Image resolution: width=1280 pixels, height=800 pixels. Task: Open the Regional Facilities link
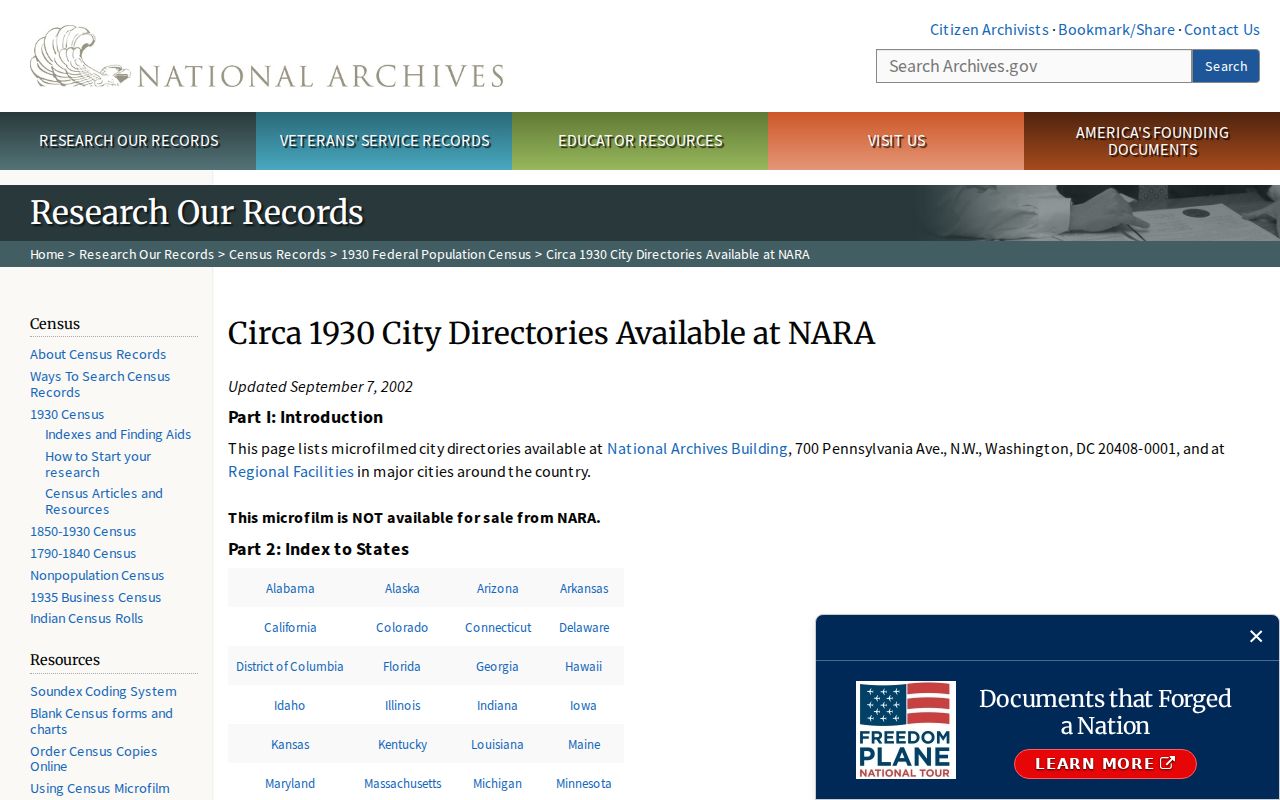[291, 472]
